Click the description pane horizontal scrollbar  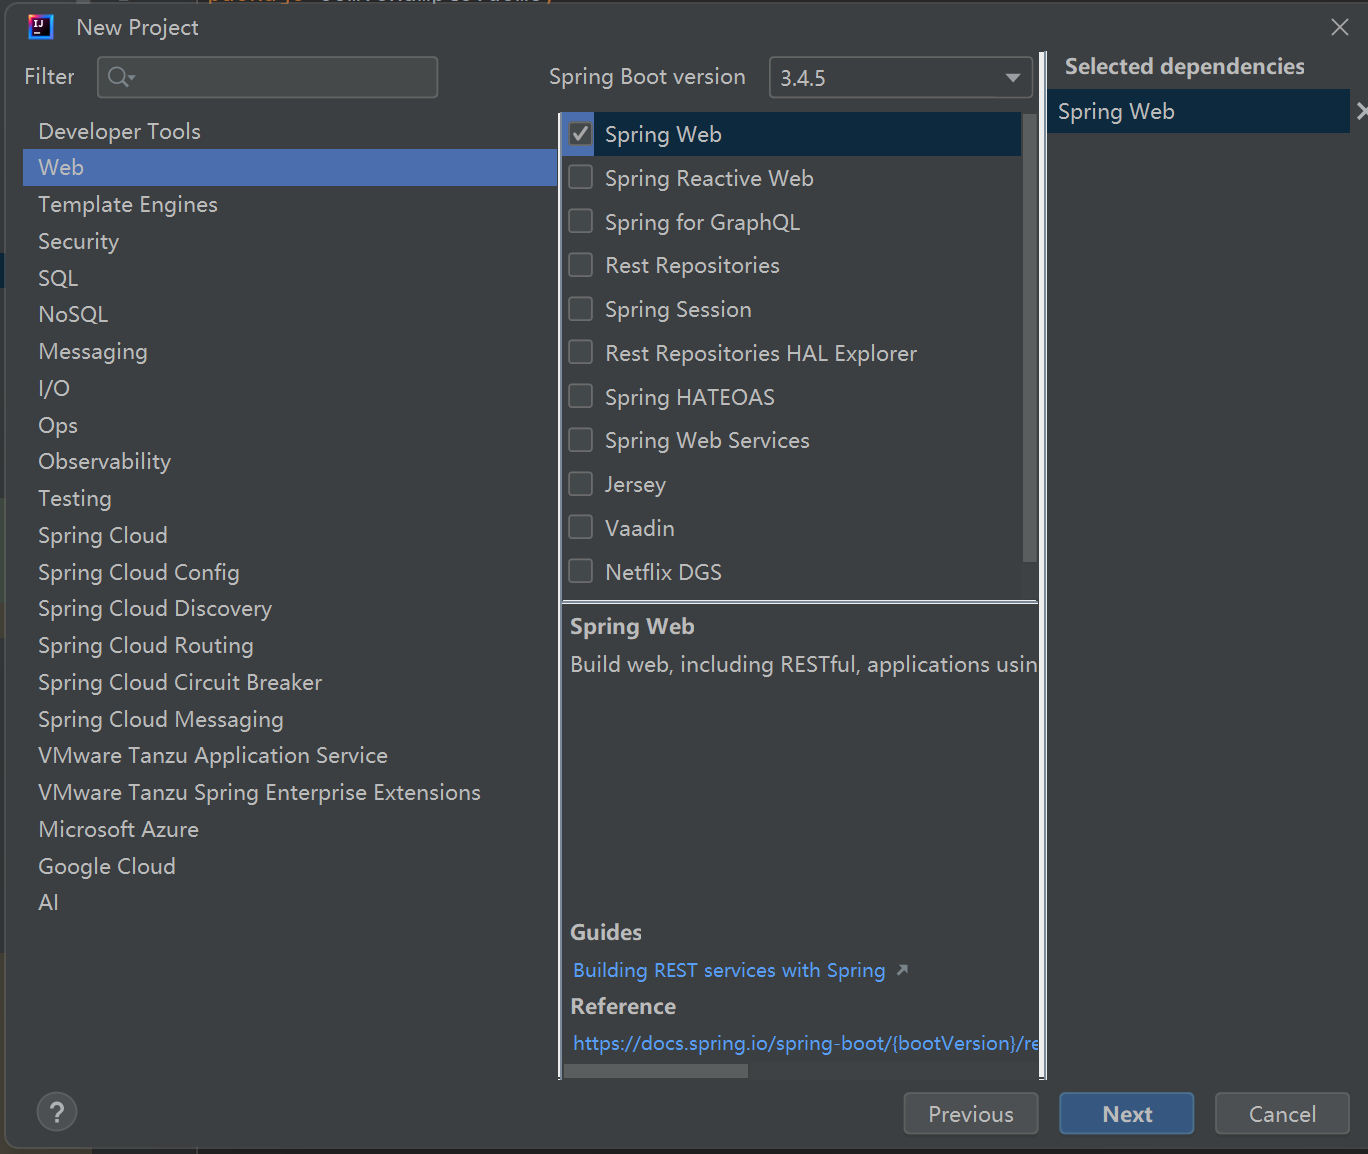(x=656, y=1071)
